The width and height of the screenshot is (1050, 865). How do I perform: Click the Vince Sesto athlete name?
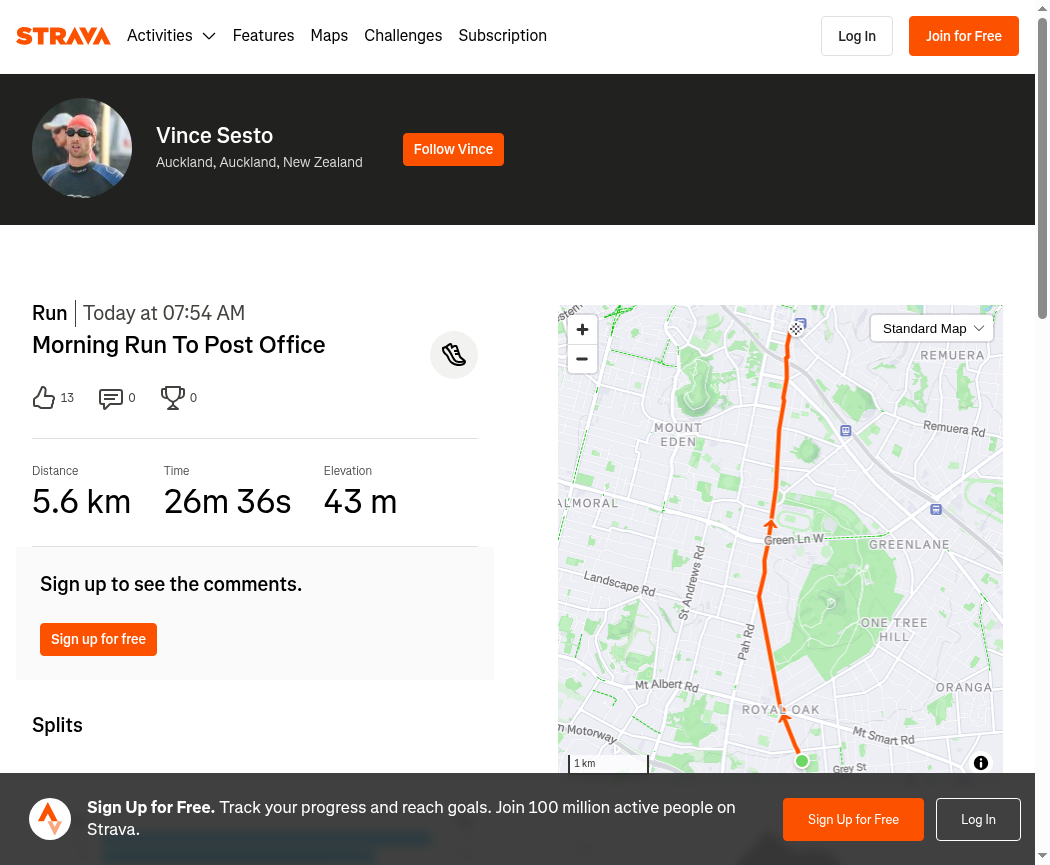tap(214, 136)
